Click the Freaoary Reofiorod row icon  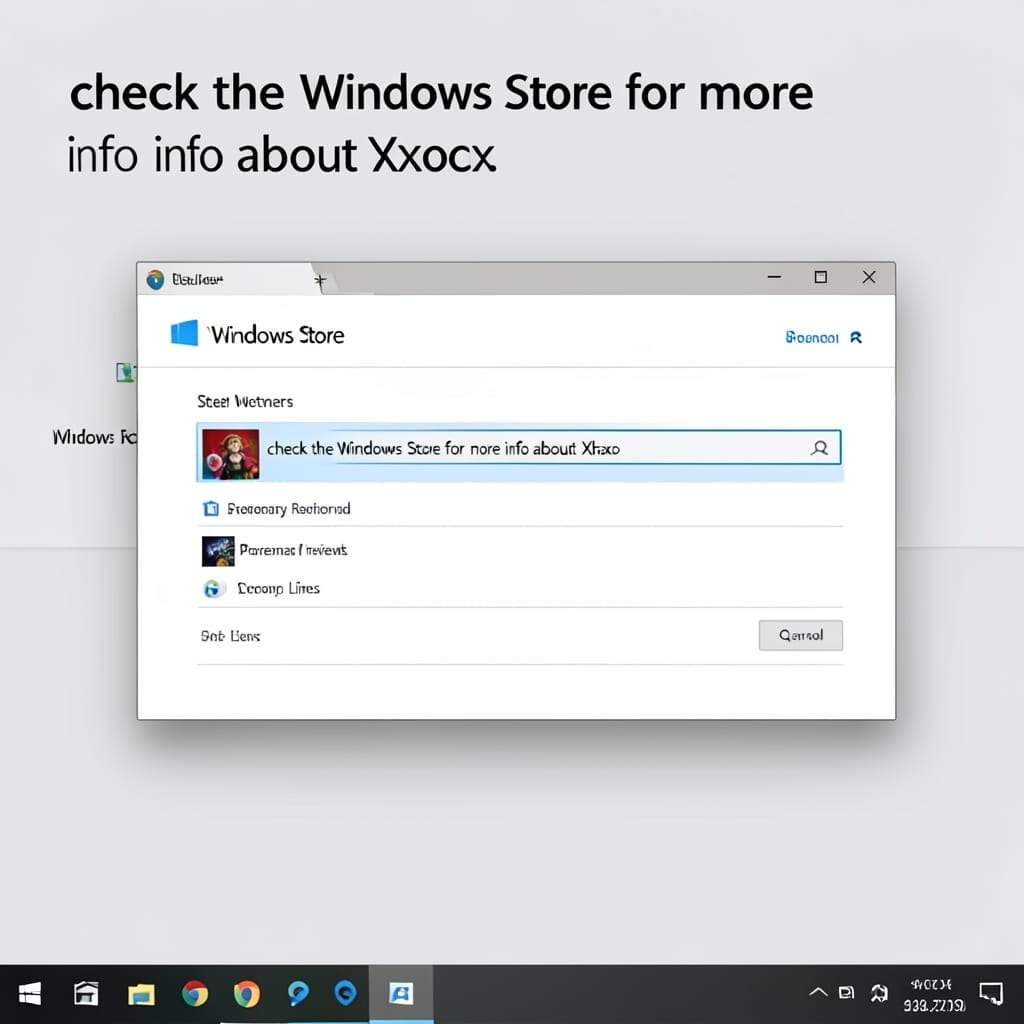[x=211, y=508]
